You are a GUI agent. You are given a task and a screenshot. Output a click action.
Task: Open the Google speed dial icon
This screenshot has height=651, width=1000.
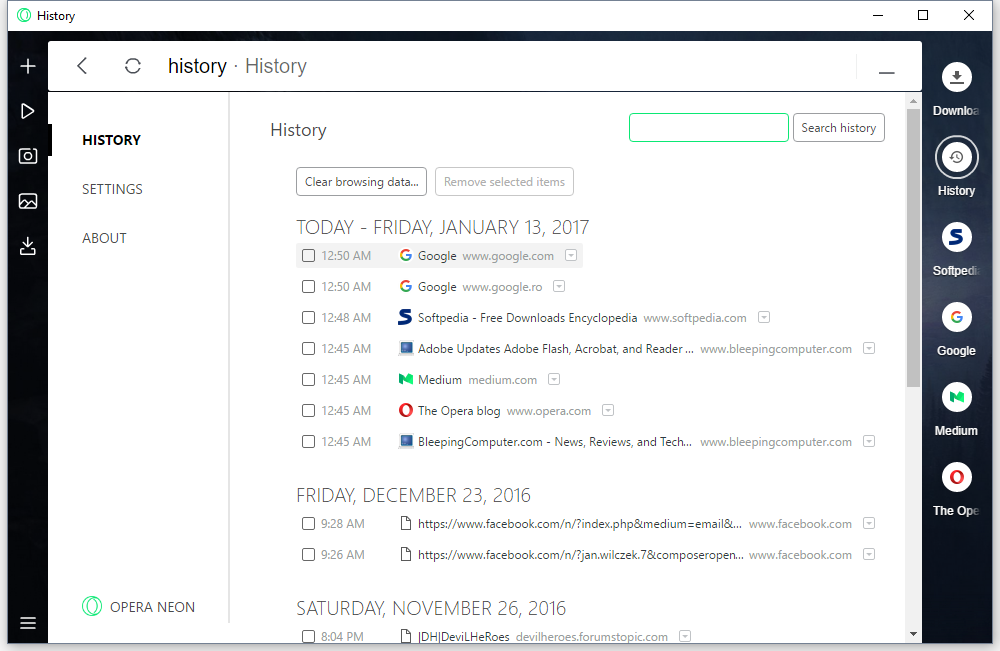[956, 317]
